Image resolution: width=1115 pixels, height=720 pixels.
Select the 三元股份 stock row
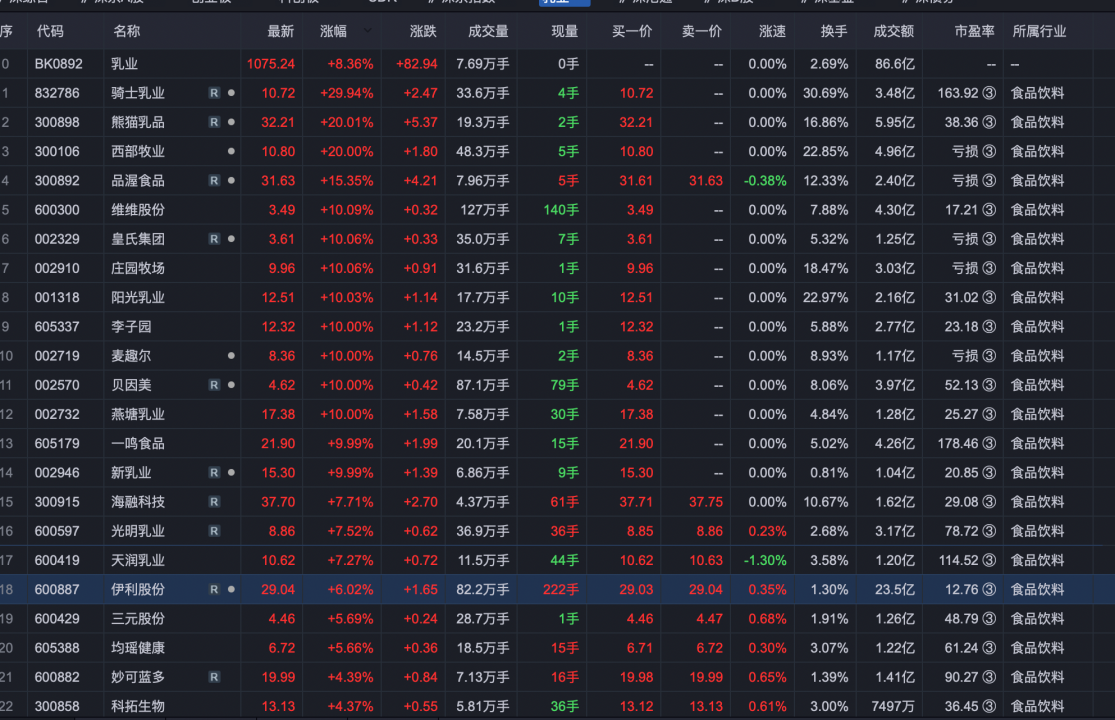[138, 619]
